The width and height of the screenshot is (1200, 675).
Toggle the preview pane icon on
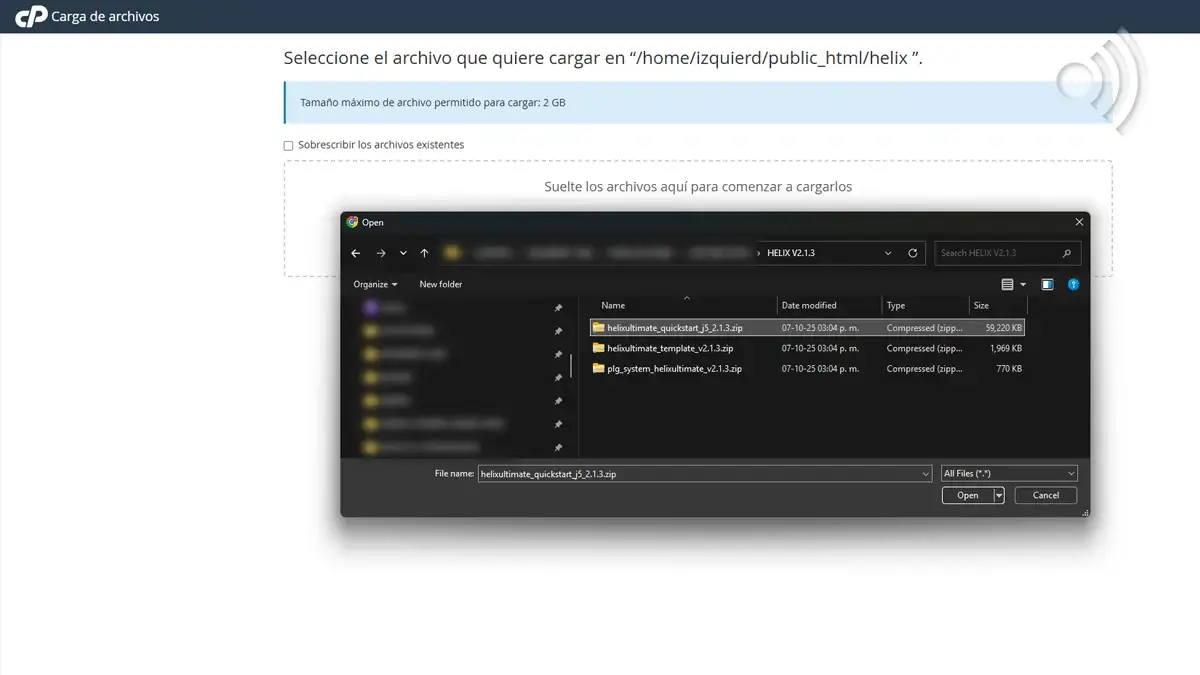tap(1047, 284)
